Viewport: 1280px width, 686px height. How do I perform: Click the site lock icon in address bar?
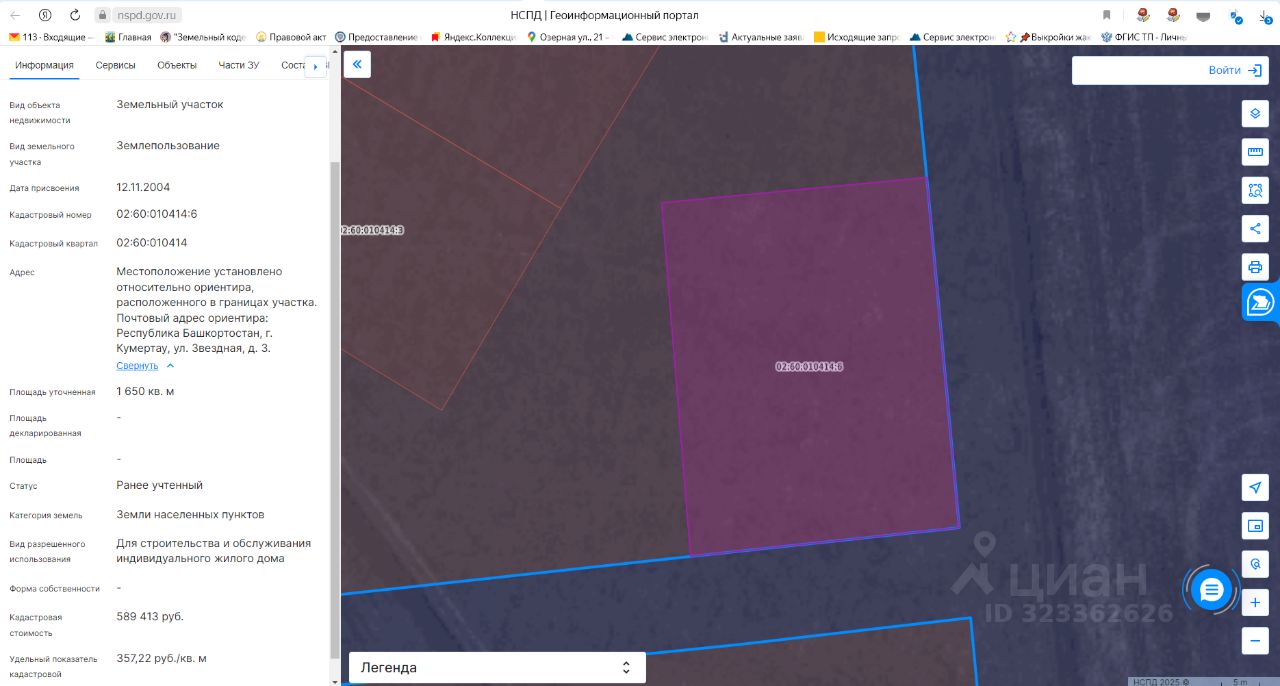[x=101, y=15]
